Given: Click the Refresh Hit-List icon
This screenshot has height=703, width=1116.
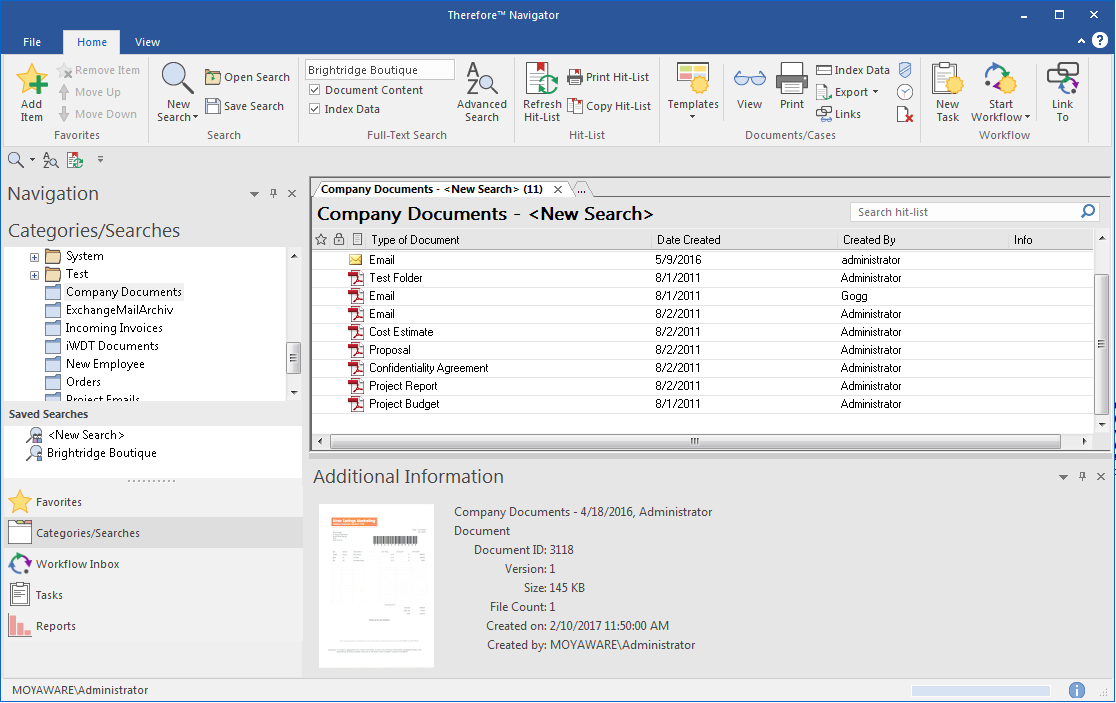Looking at the screenshot, I should tap(542, 80).
